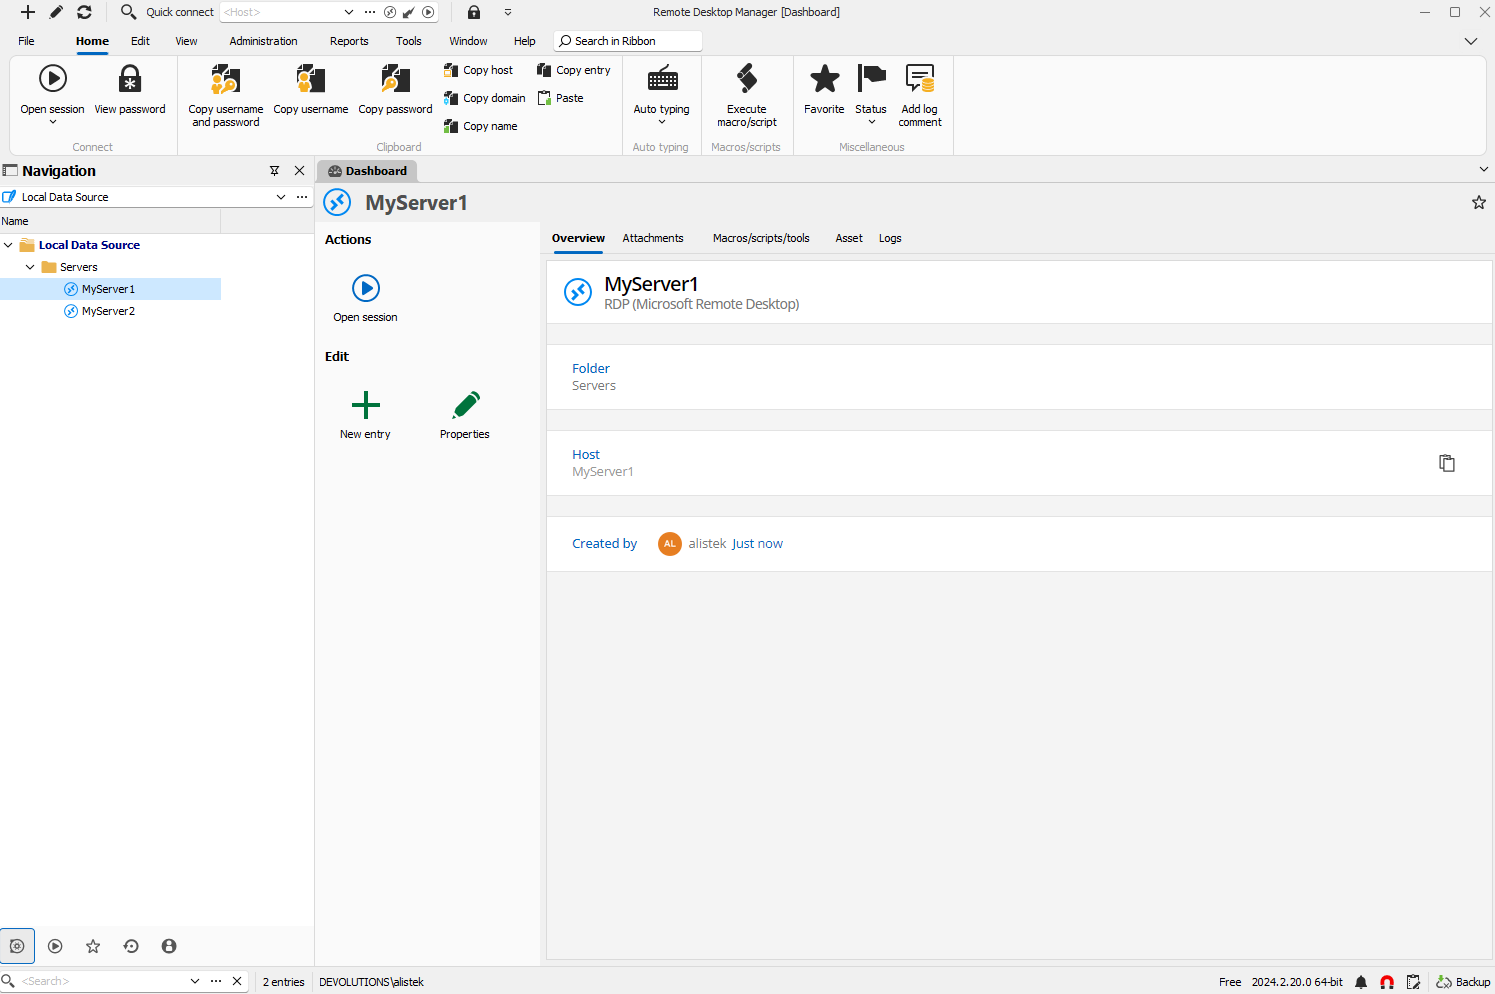Click the Recent history icon under the navigation tree
1495x994 pixels.
(131, 946)
